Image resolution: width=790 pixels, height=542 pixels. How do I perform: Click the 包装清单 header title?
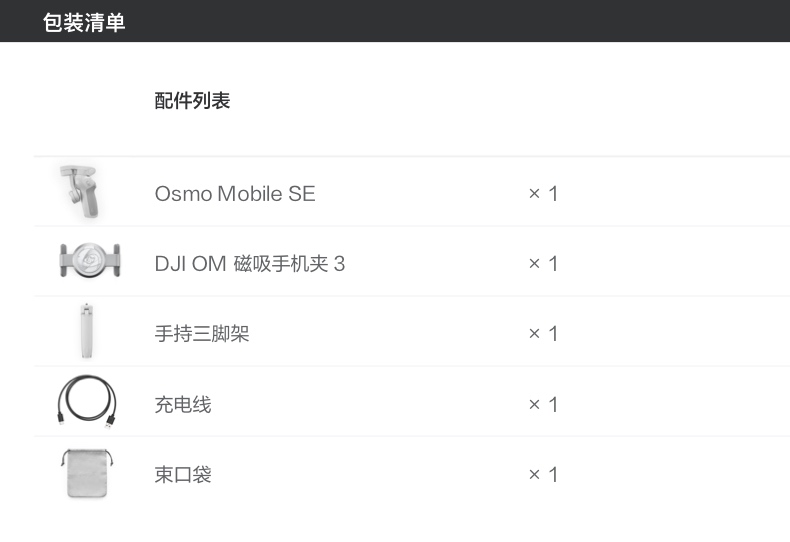(84, 22)
